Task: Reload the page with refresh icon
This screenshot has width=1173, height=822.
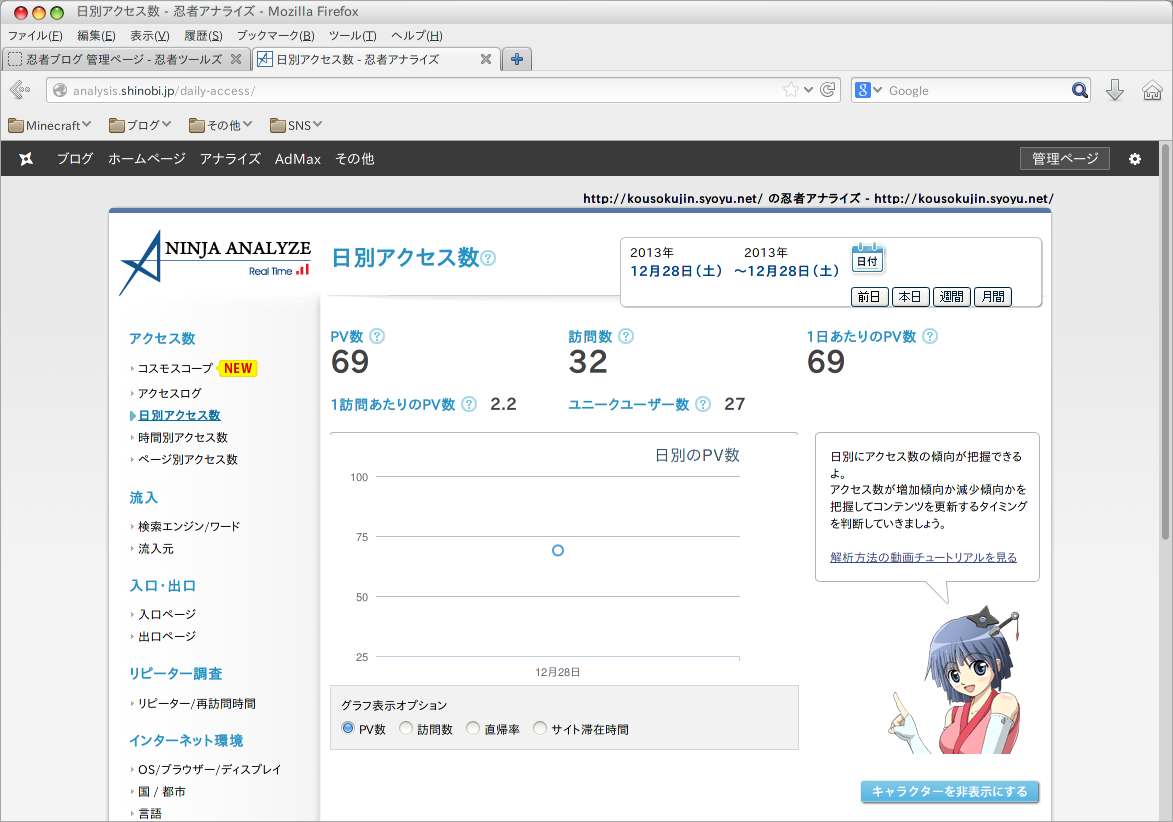Action: coord(827,90)
